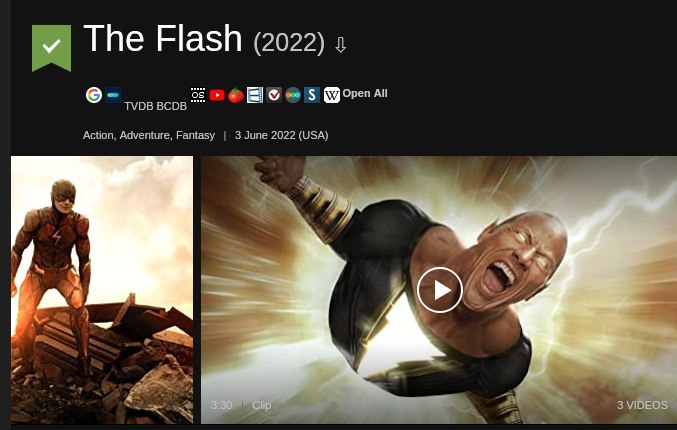677x430 pixels.
Task: Open the 3 June 2022 release date link
Action: click(x=282, y=136)
